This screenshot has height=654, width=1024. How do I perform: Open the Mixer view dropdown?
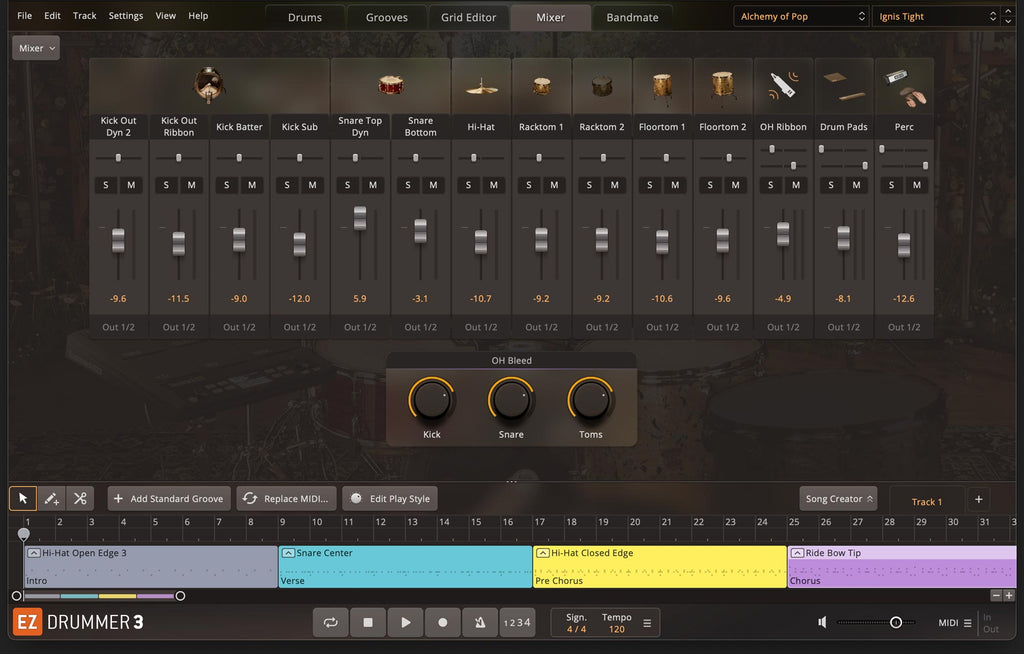coord(36,48)
